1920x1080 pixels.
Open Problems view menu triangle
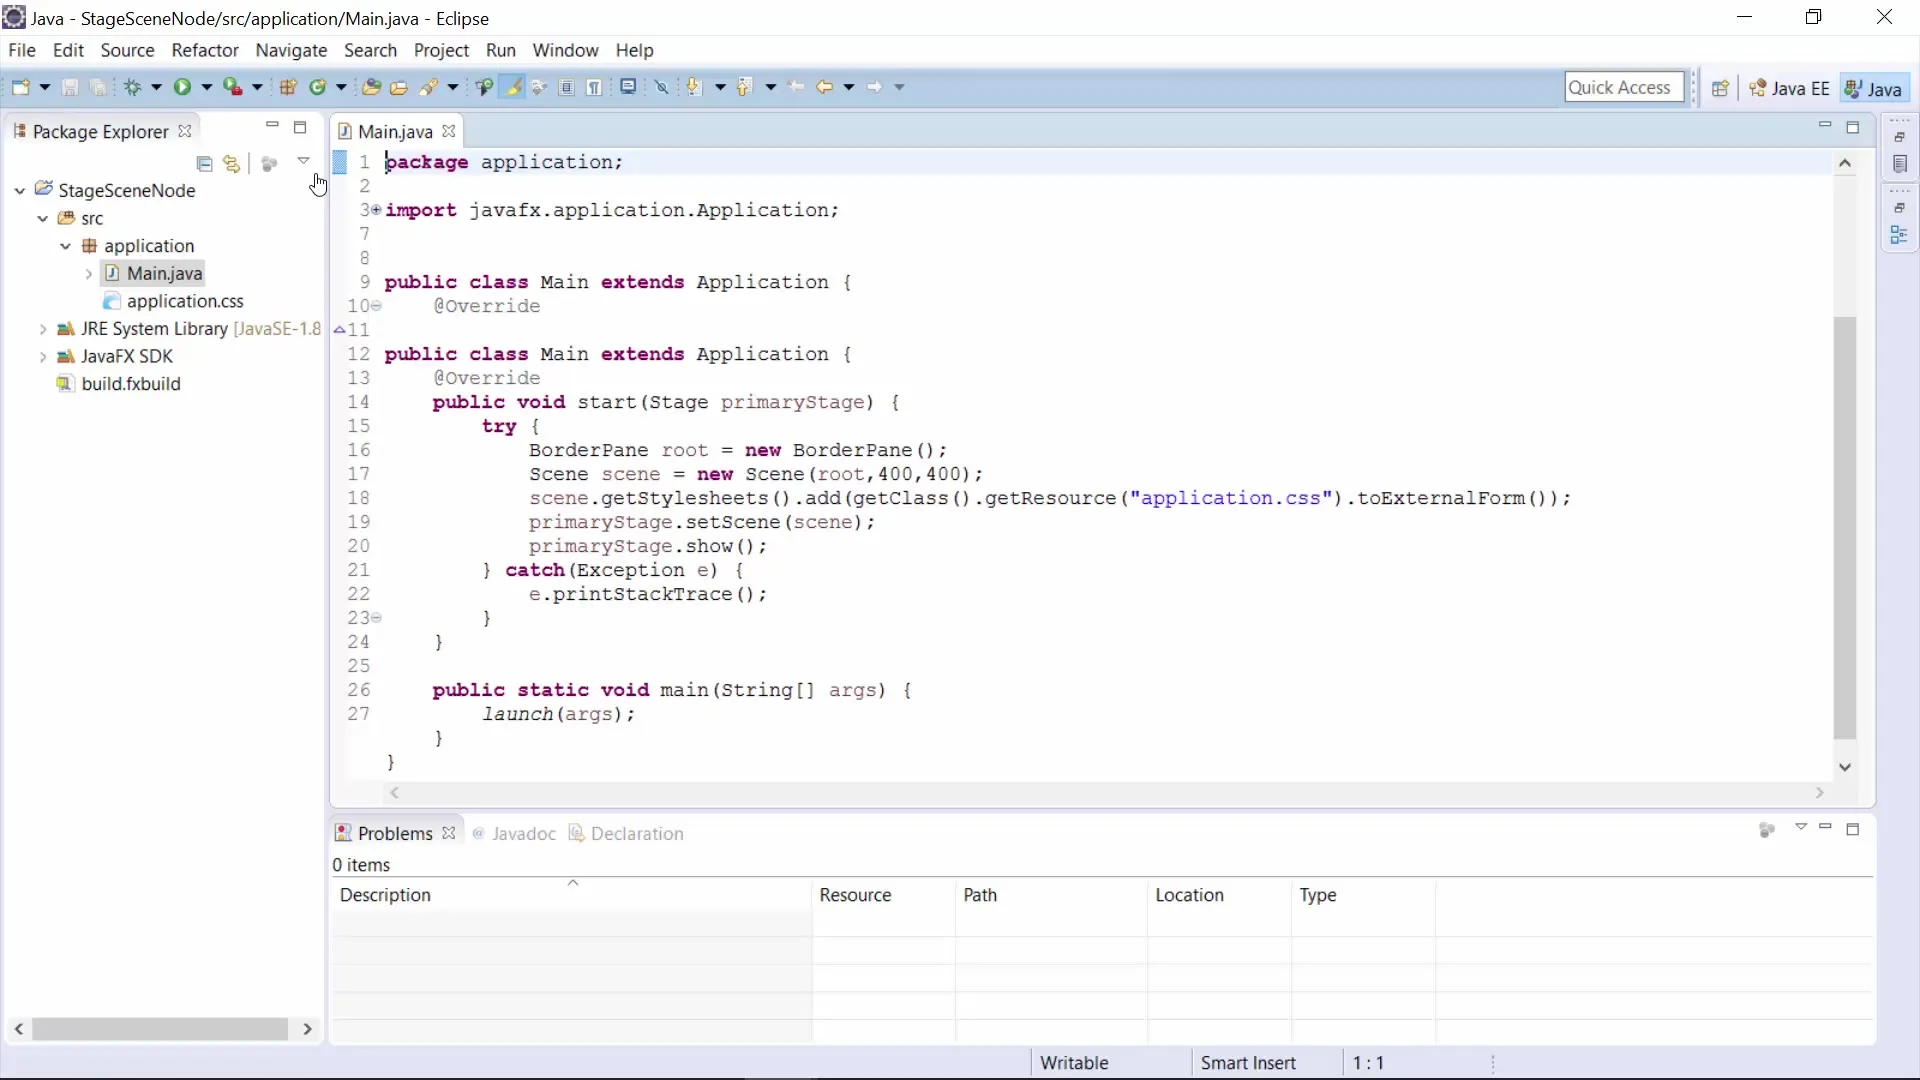1801,827
